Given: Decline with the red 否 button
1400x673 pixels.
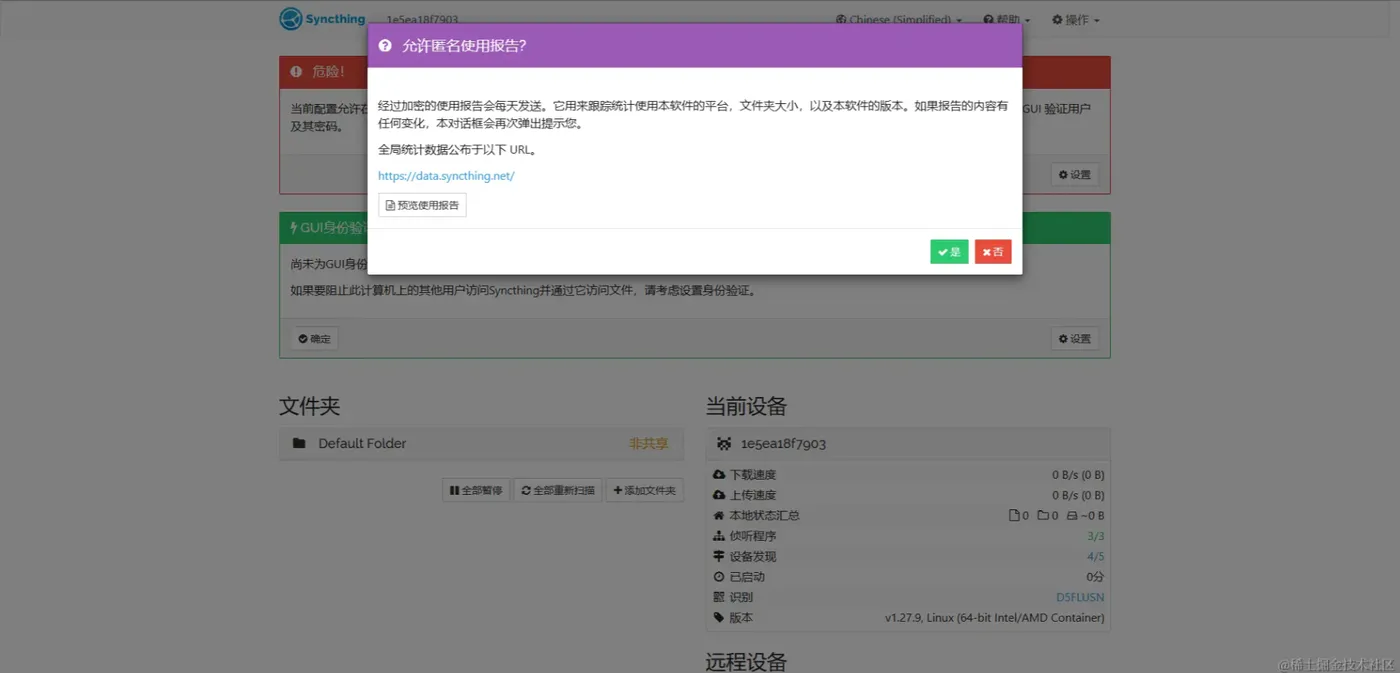Looking at the screenshot, I should tap(993, 252).
